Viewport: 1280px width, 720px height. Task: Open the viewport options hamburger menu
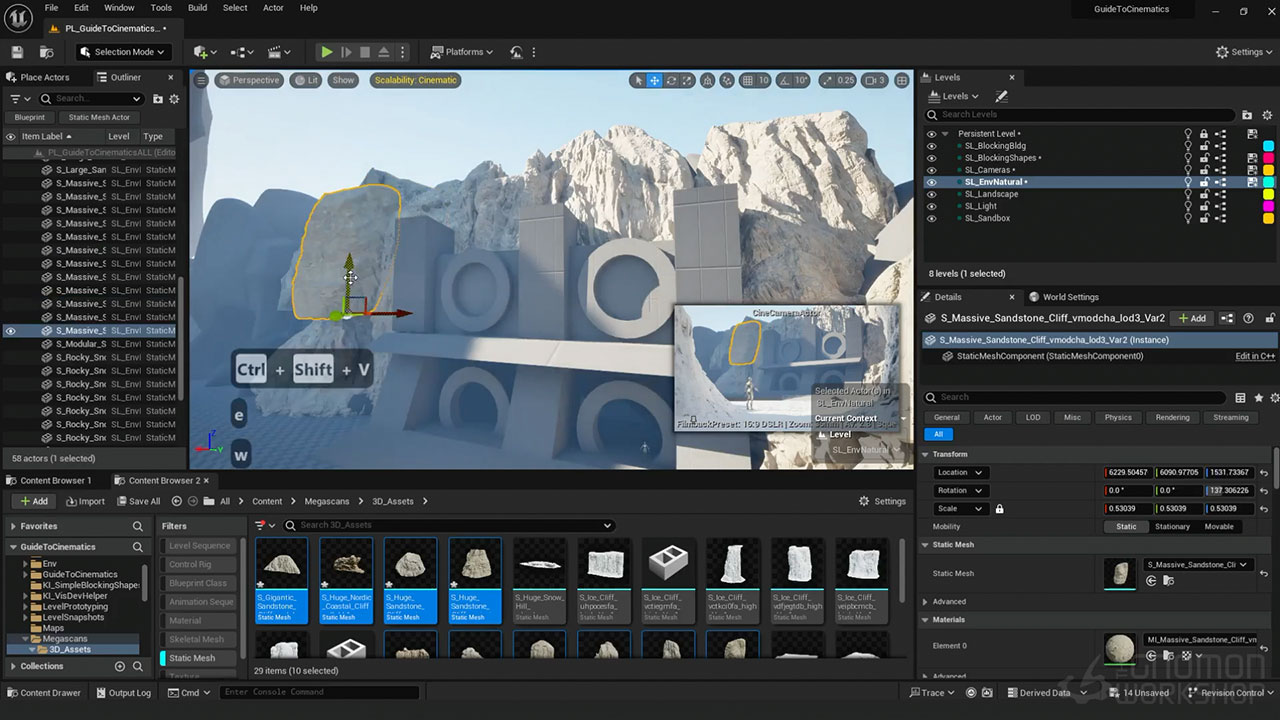click(201, 80)
